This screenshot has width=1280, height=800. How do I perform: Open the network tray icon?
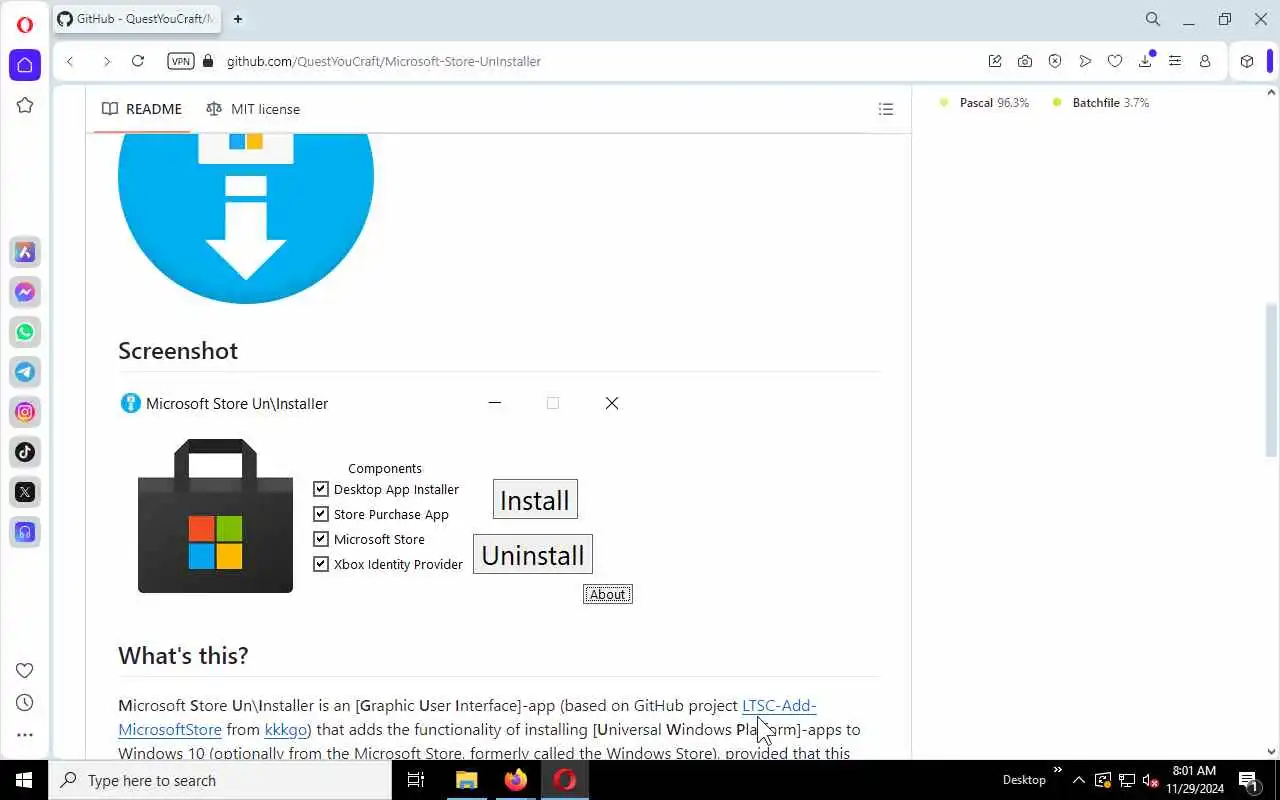1127,780
